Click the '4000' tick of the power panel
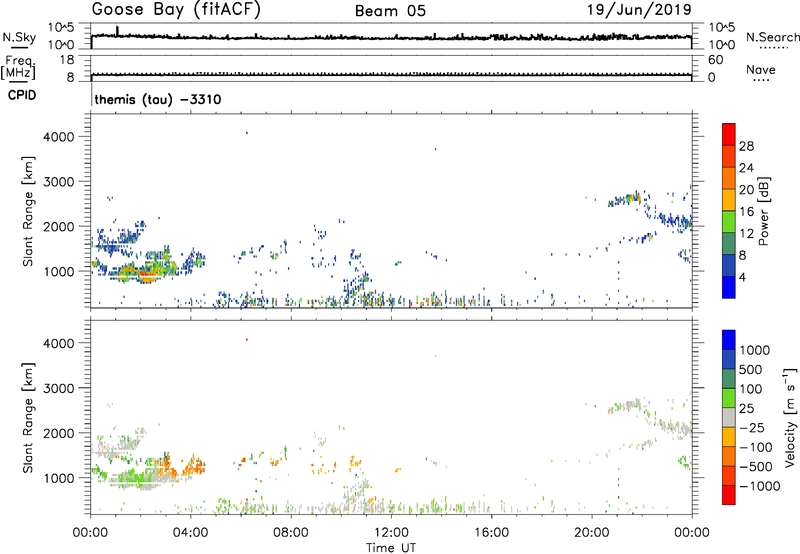 [59, 137]
